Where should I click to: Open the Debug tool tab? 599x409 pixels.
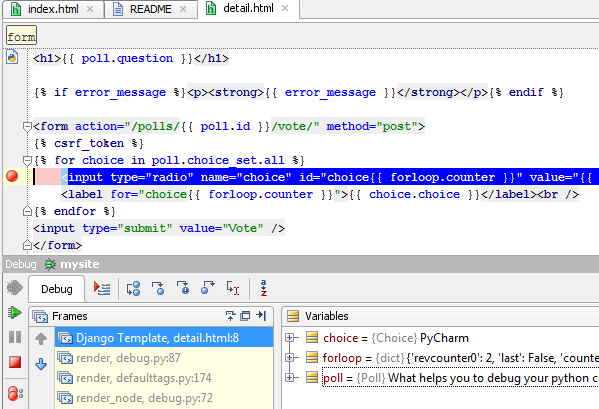(x=57, y=289)
